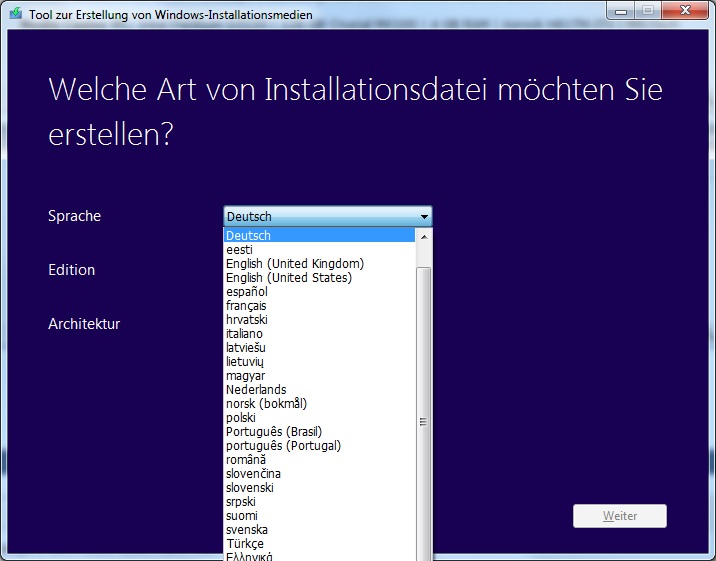Screen dimensions: 716x561
Task: Choose eesti from the language list
Action: coord(320,250)
